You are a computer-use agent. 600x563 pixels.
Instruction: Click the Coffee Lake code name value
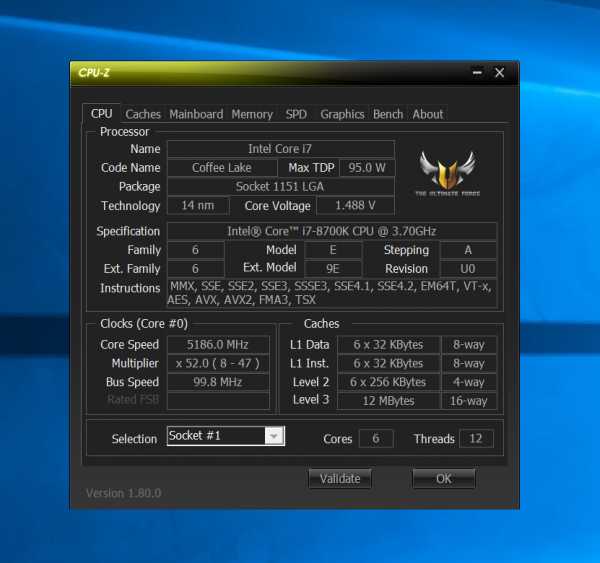coord(222,168)
